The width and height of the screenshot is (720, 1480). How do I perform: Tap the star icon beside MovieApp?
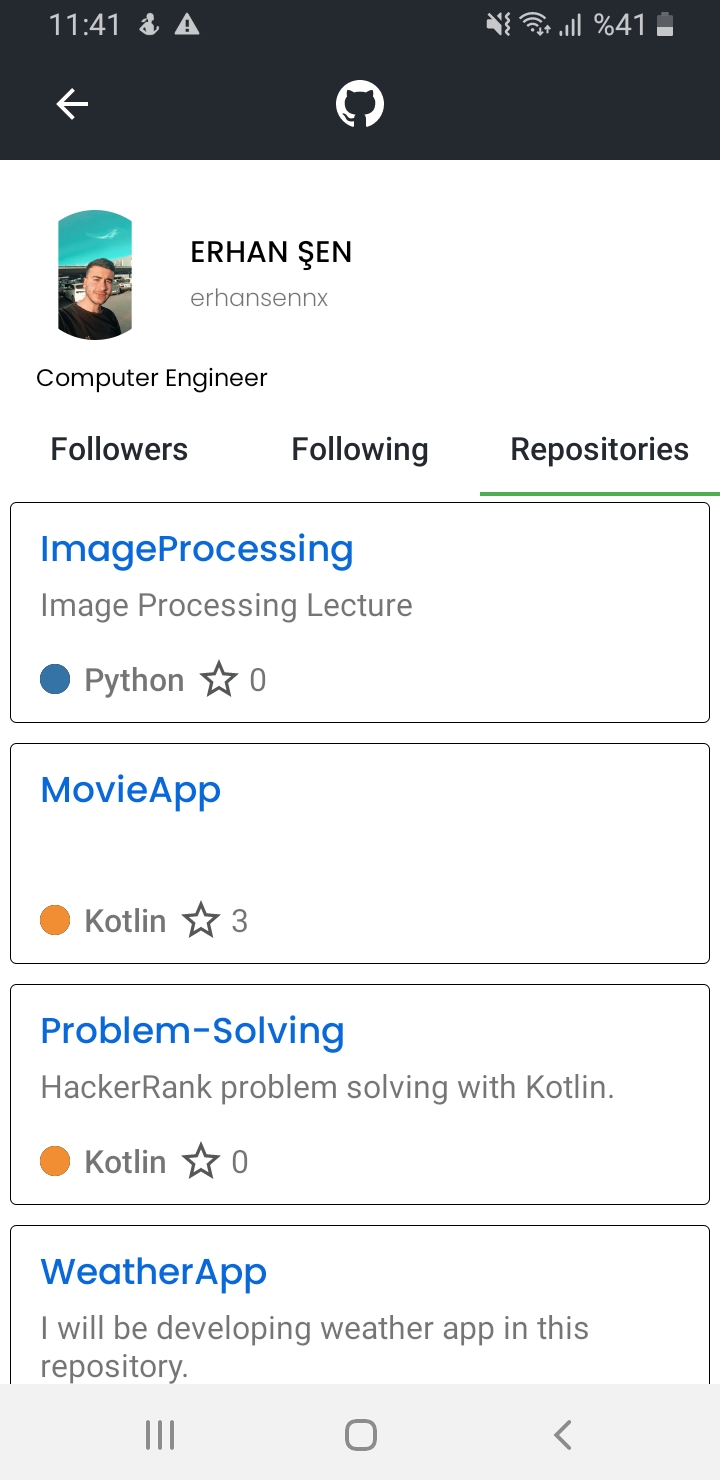[203, 920]
